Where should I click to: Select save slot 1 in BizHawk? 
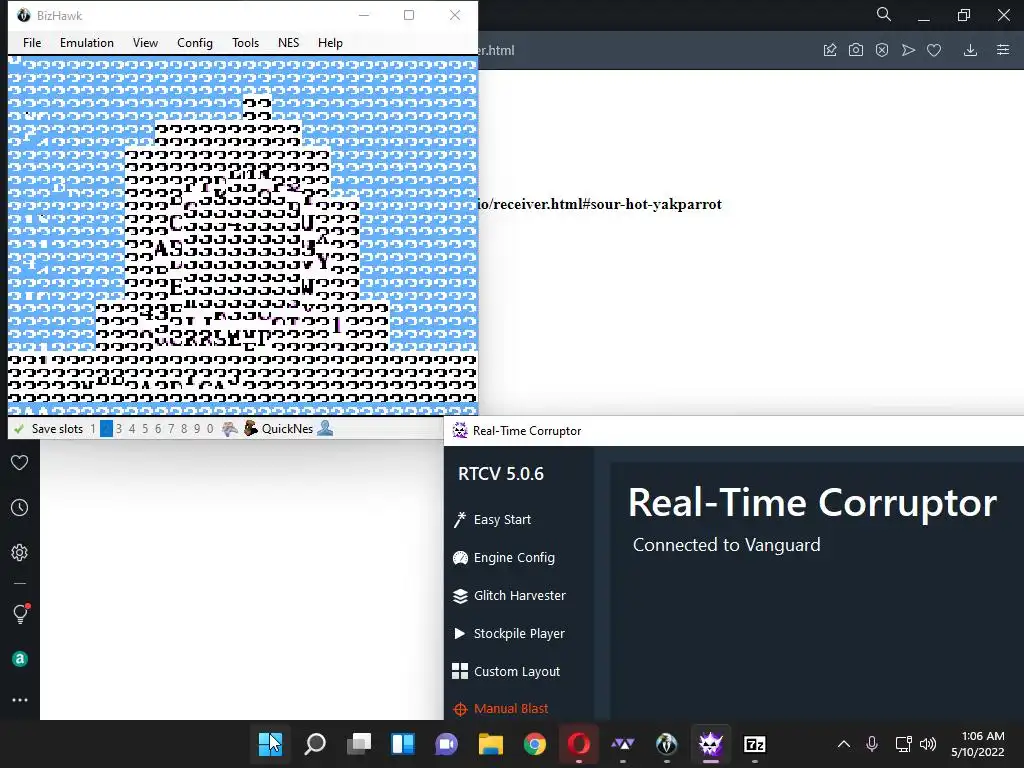pyautogui.click(x=93, y=428)
